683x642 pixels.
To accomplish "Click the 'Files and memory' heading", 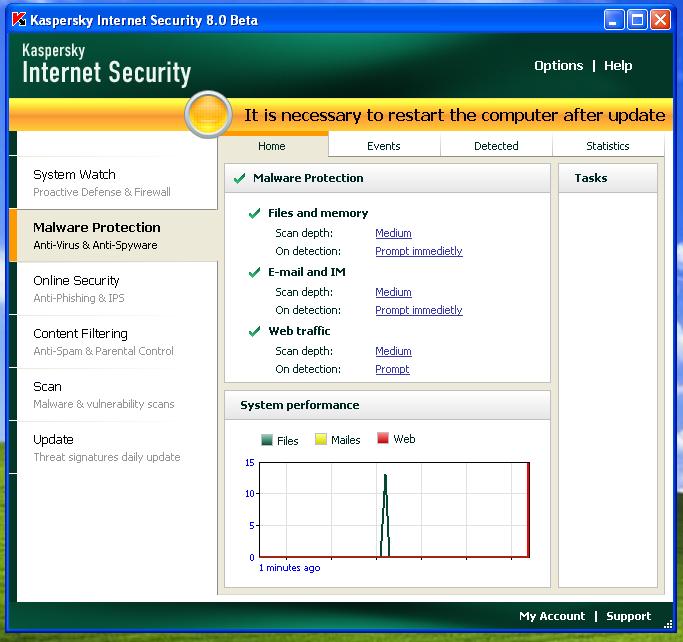I will (318, 213).
